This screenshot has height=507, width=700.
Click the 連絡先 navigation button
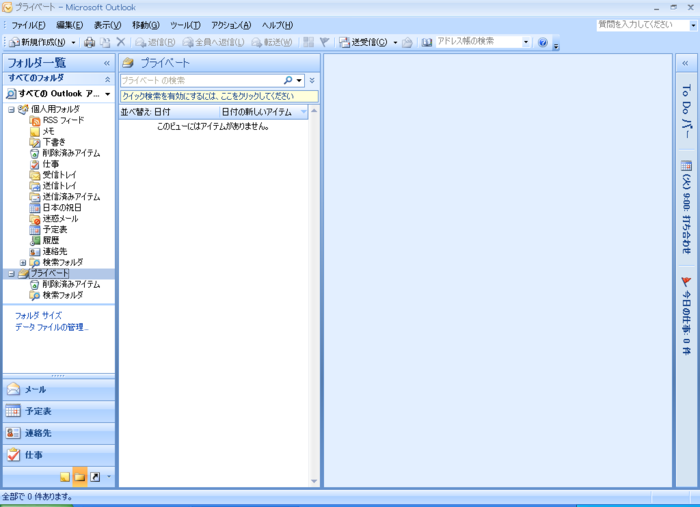pyautogui.click(x=59, y=433)
